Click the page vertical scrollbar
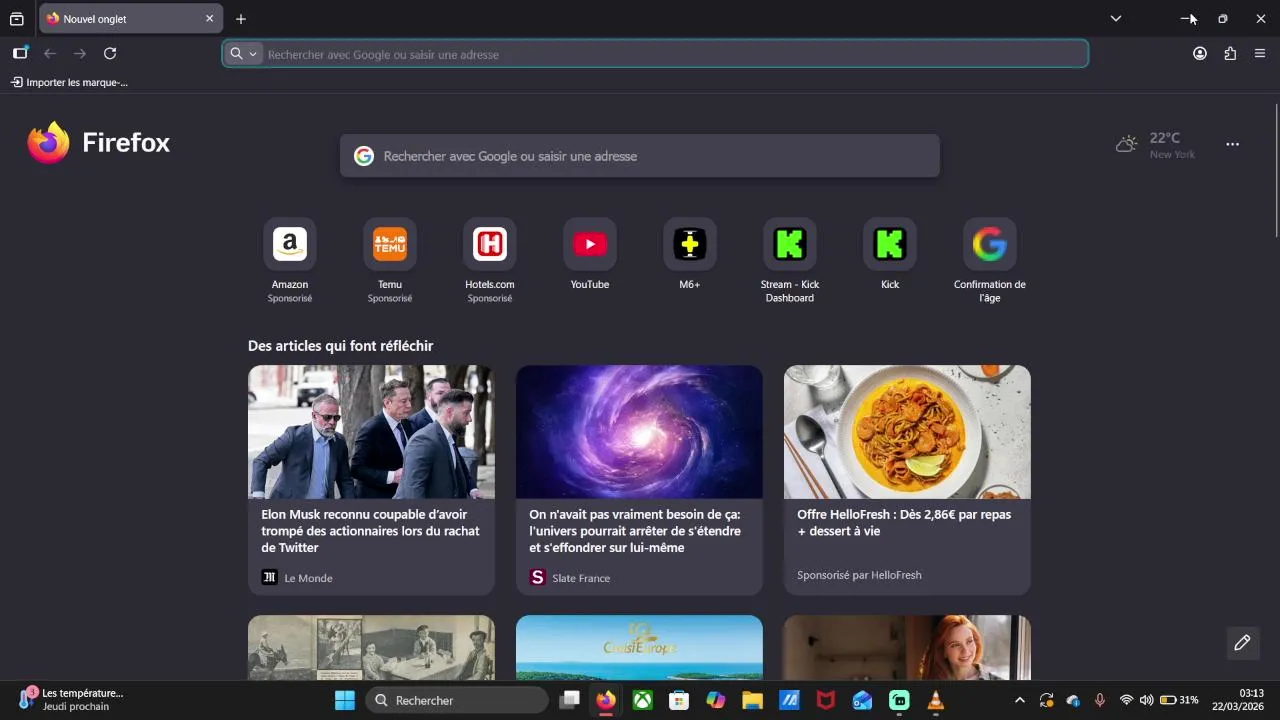Screen dimensions: 1280x720 [x=1276, y=170]
